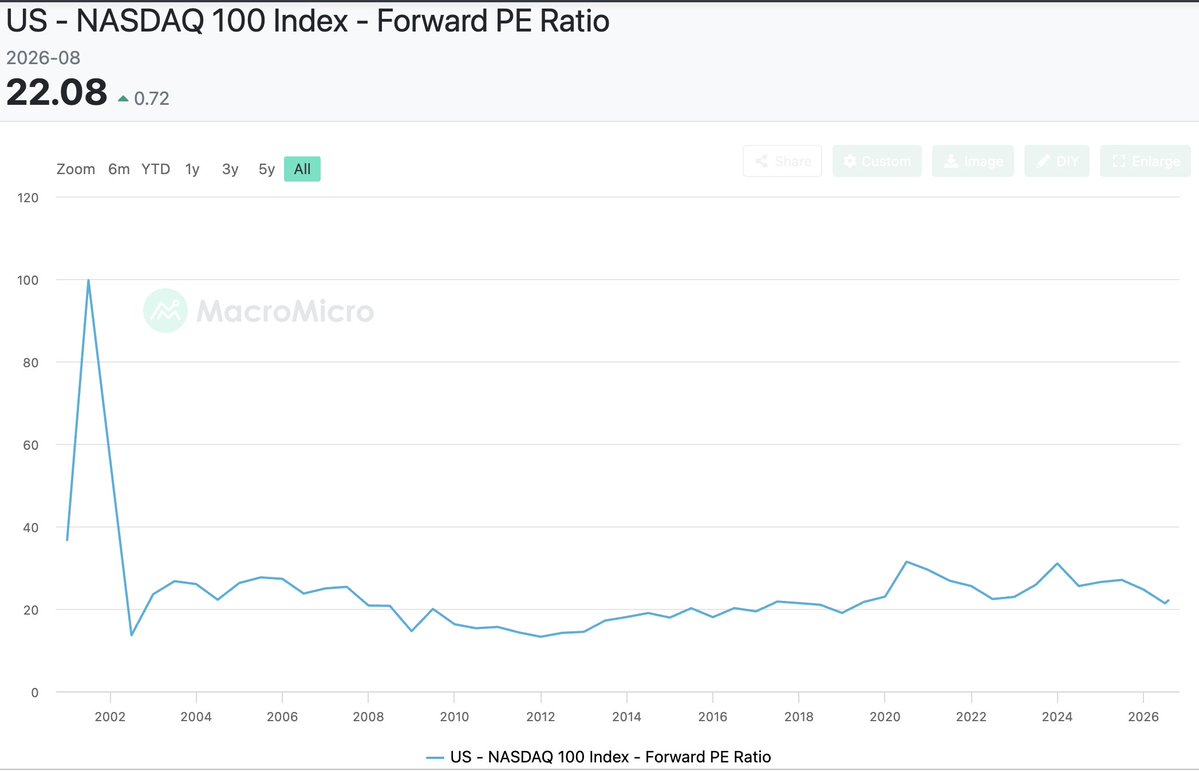The image size is (1199, 771).
Task: Click the 2026 x-axis label
Action: pyautogui.click(x=1143, y=717)
